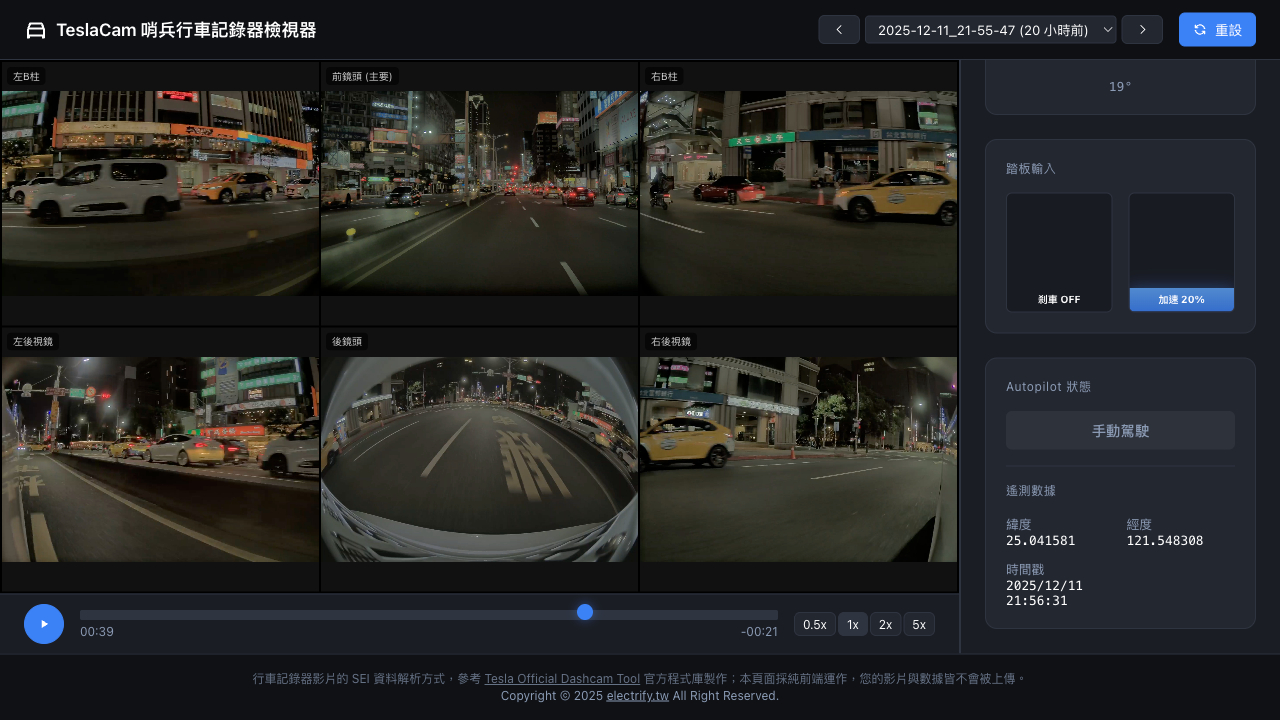The height and width of the screenshot is (720, 1280).
Task: Choose 5x playback speed
Action: coord(918,624)
